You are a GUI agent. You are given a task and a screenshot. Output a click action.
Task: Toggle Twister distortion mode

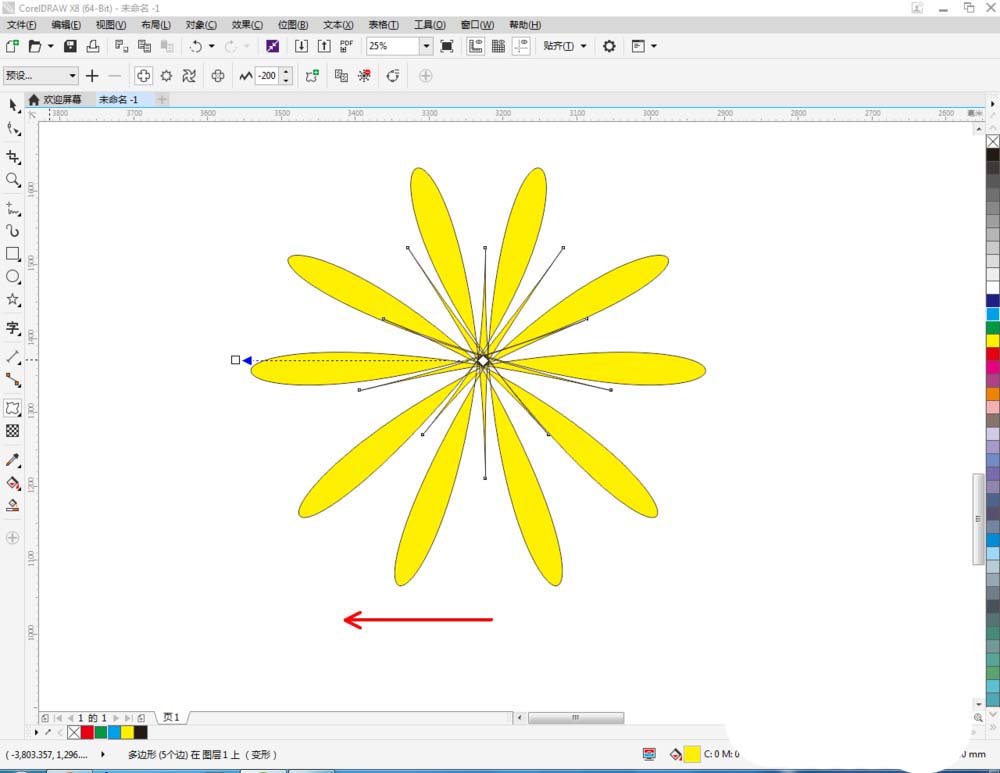[x=189, y=75]
